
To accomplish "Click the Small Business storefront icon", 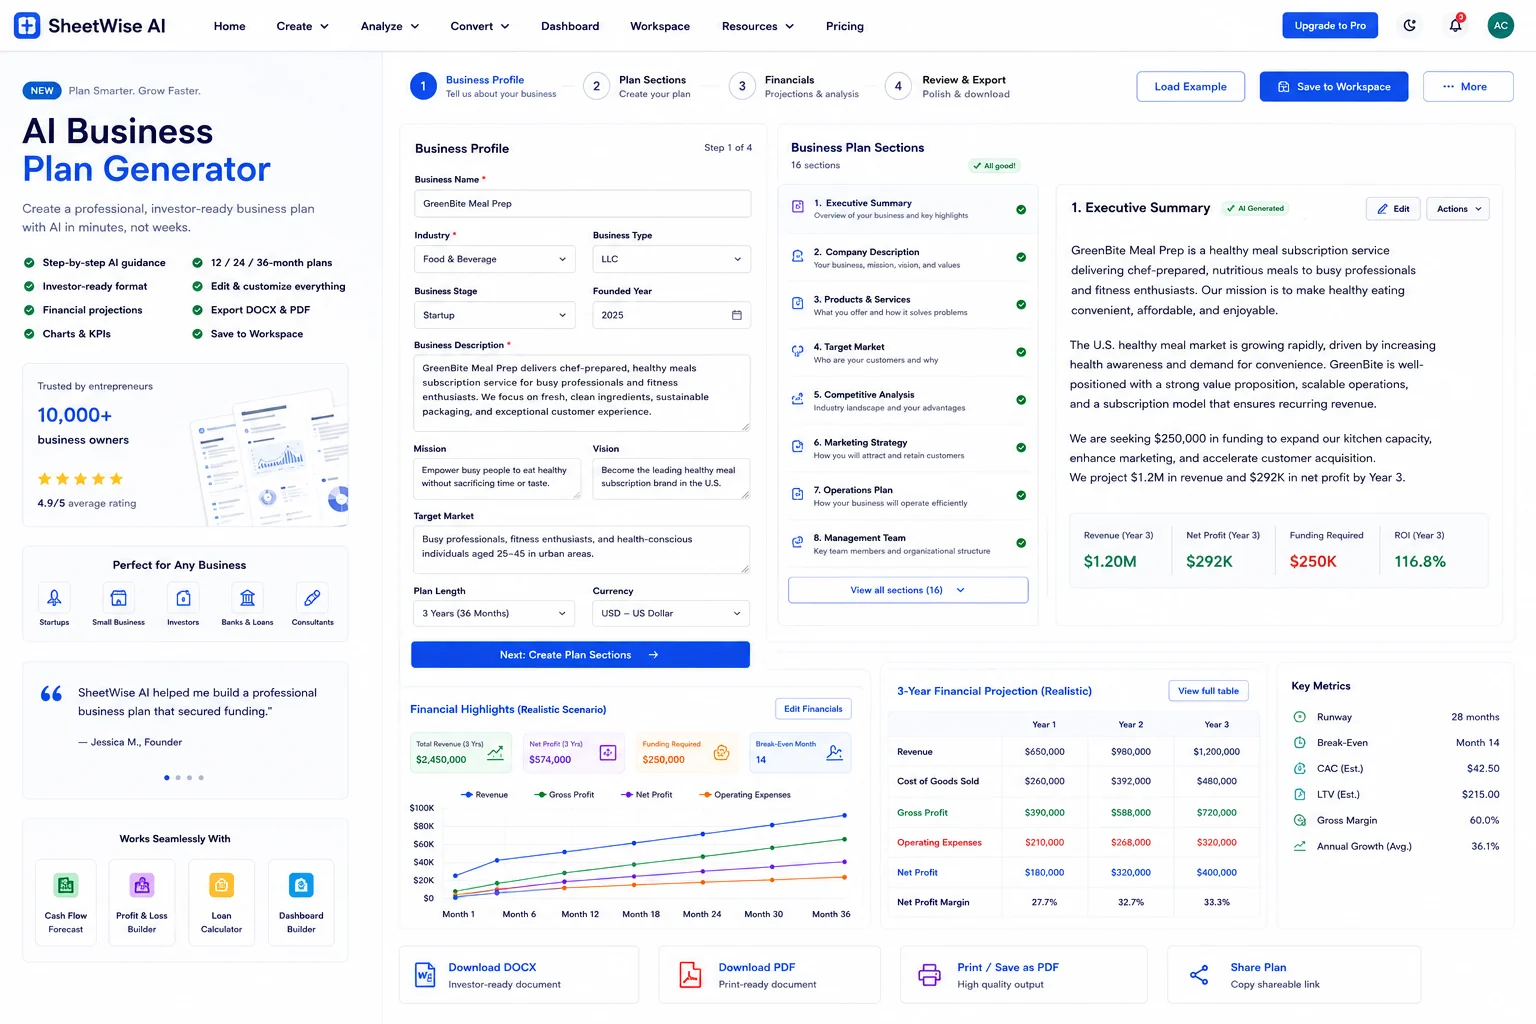I will [x=119, y=598].
